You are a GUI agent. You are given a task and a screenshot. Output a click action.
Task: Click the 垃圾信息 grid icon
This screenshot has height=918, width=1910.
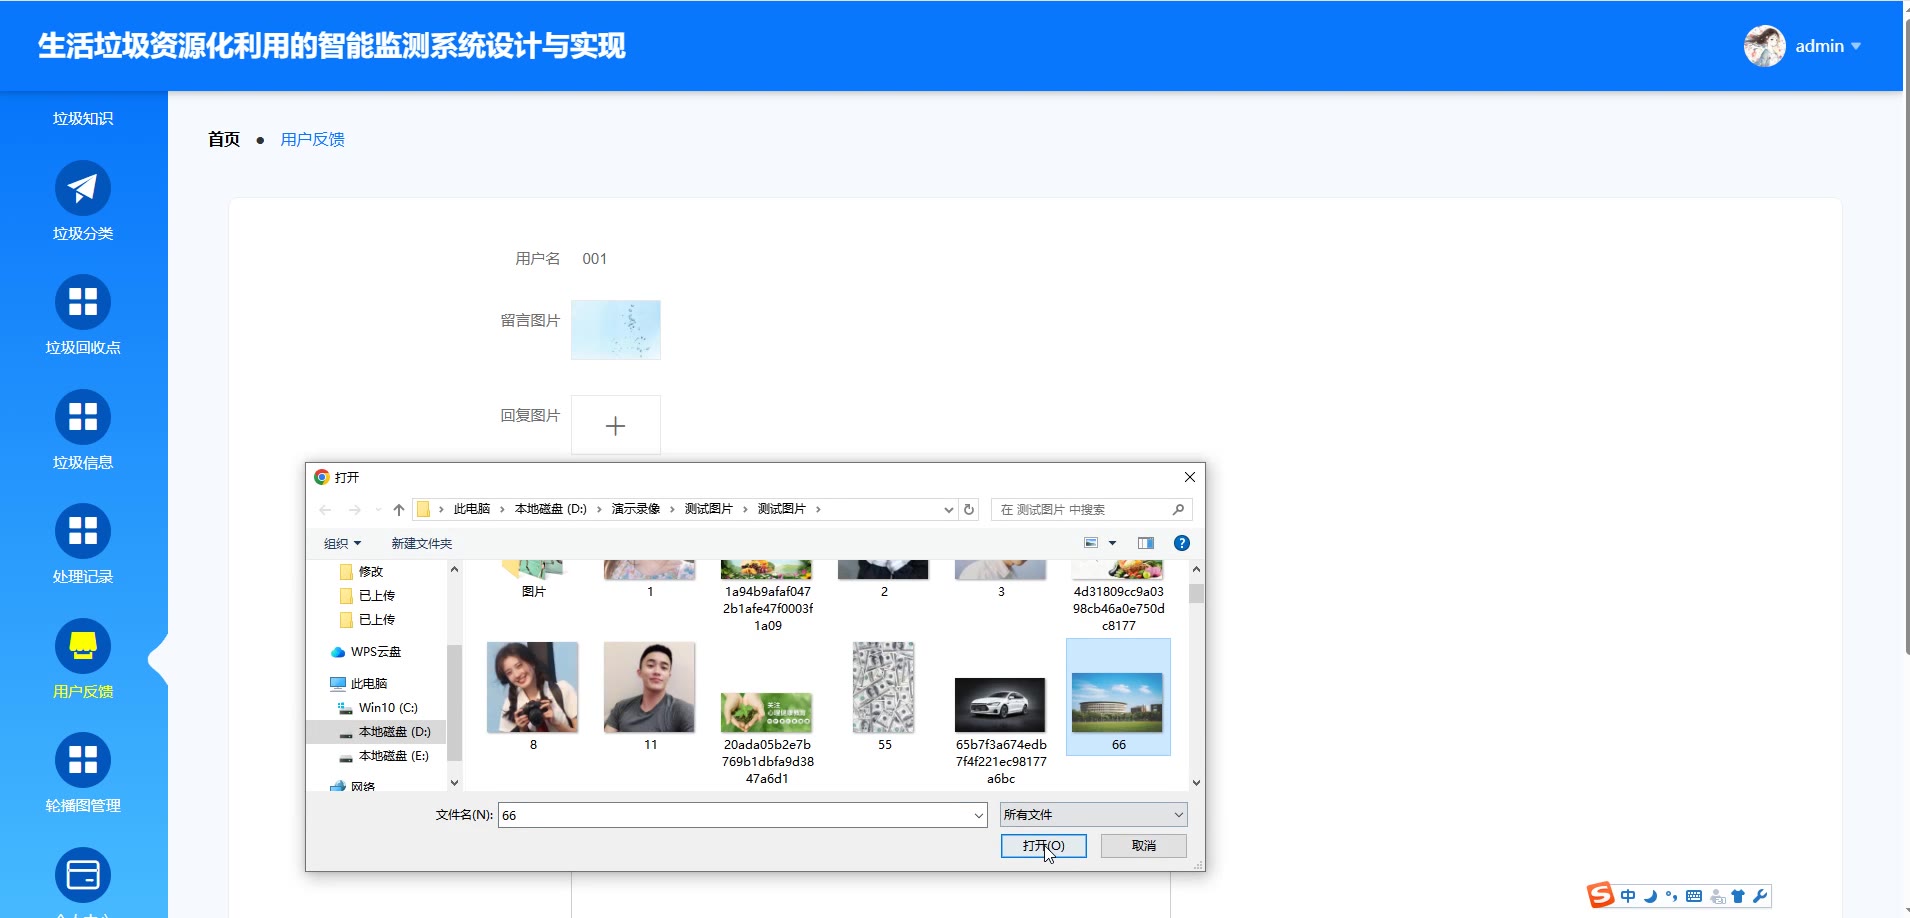[x=82, y=417]
